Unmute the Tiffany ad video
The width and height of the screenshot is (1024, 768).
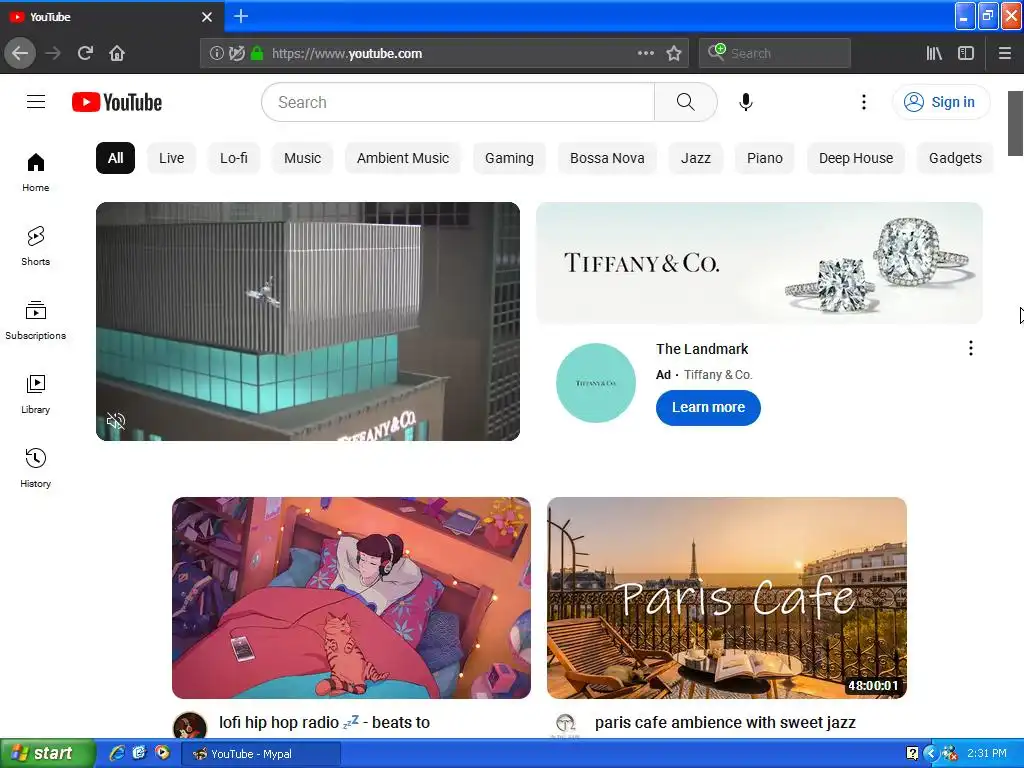click(116, 421)
